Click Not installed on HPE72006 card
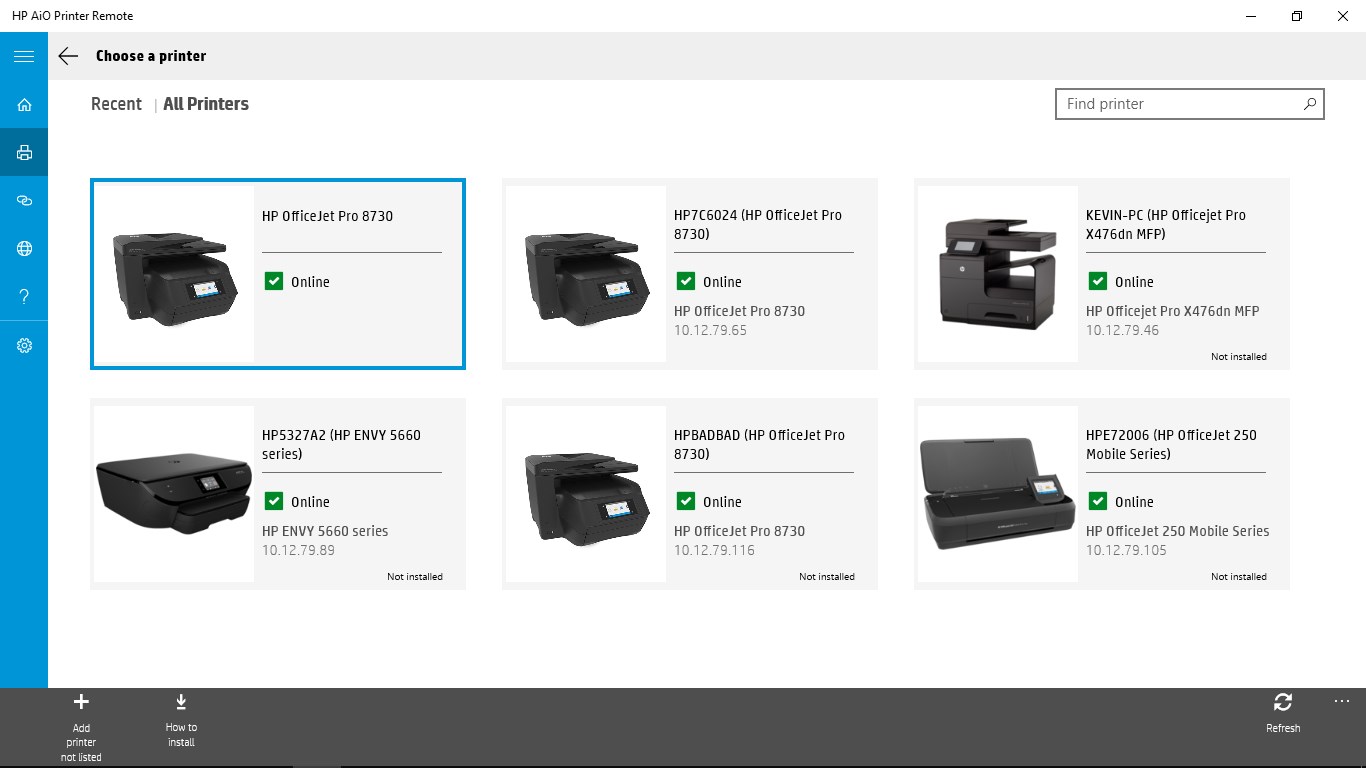The height and width of the screenshot is (768, 1366). (x=1239, y=577)
